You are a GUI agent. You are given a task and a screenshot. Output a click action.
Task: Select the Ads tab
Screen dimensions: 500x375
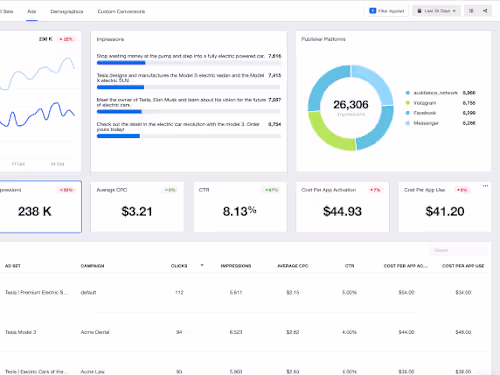(32, 11)
